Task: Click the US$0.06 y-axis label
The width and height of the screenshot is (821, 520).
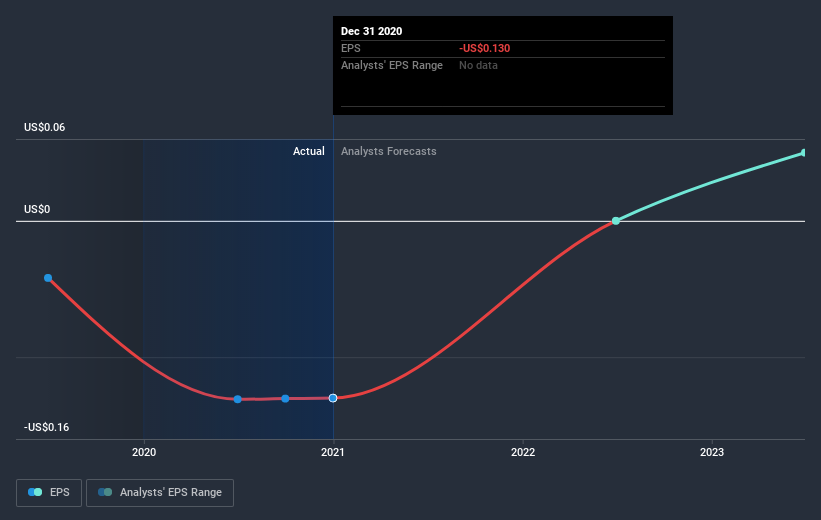Action: point(45,127)
